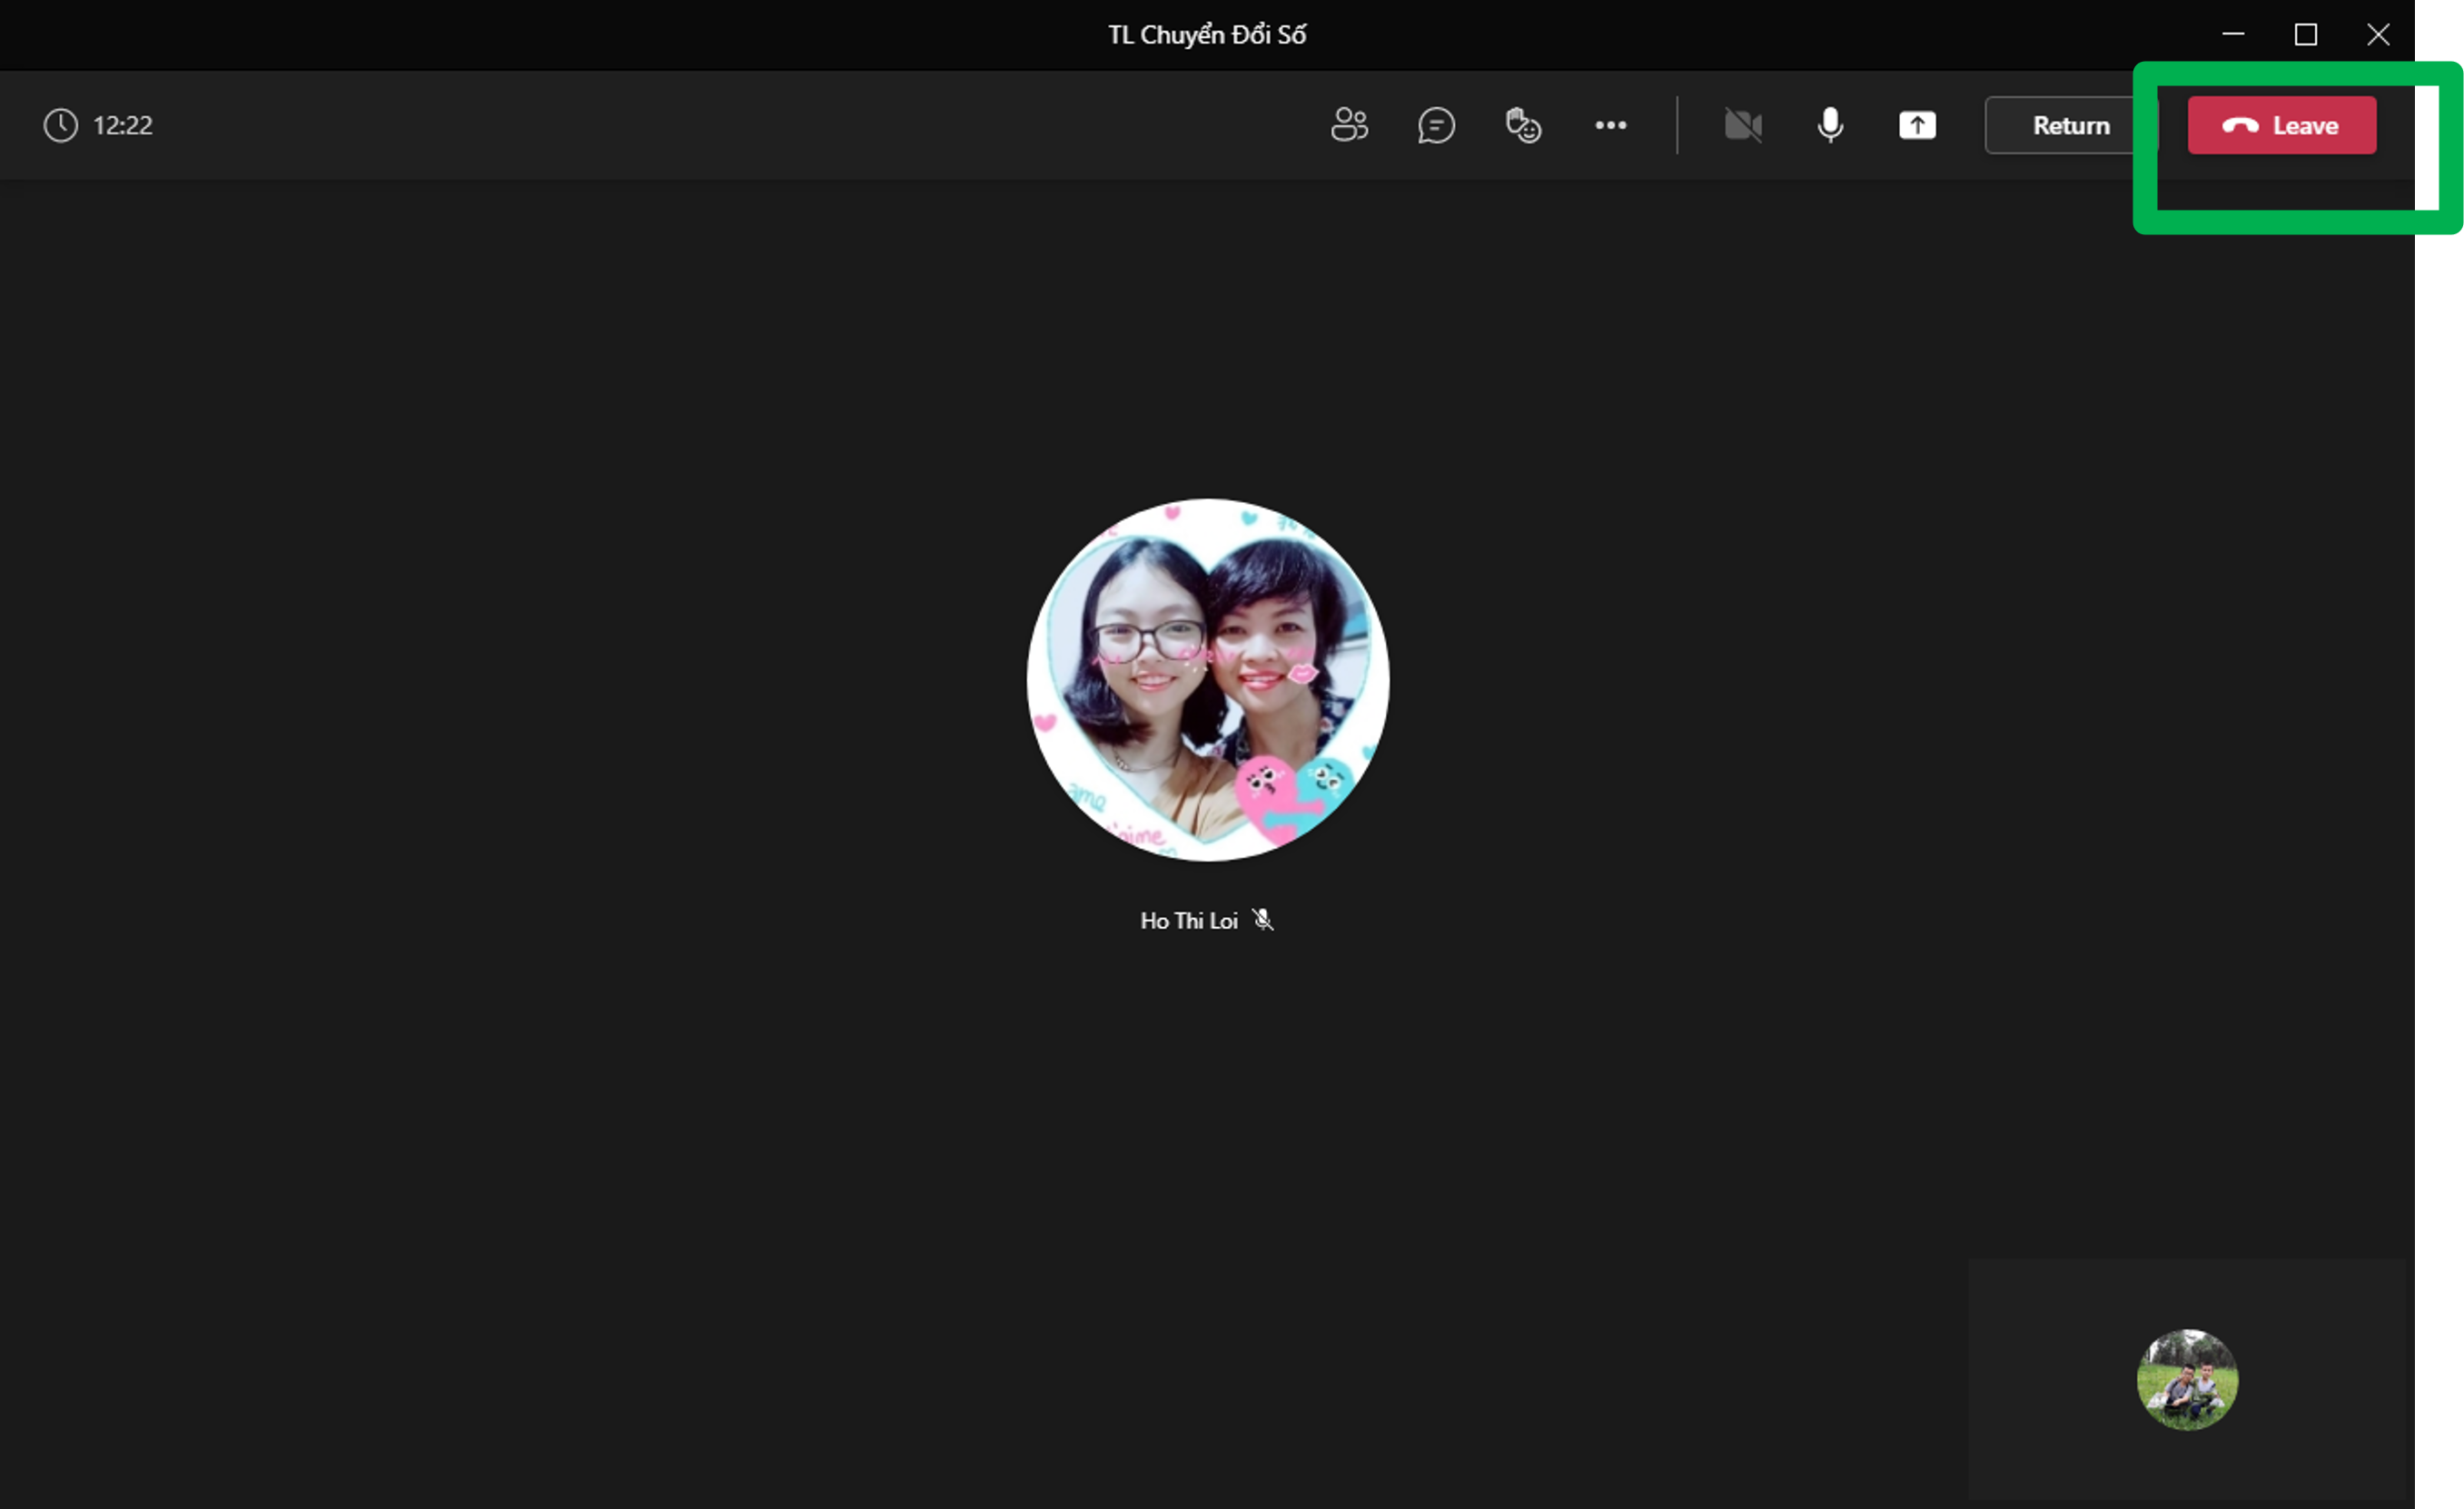Click the phone icon inside Leave button
This screenshot has height=1509, width=2464.
[x=2240, y=126]
